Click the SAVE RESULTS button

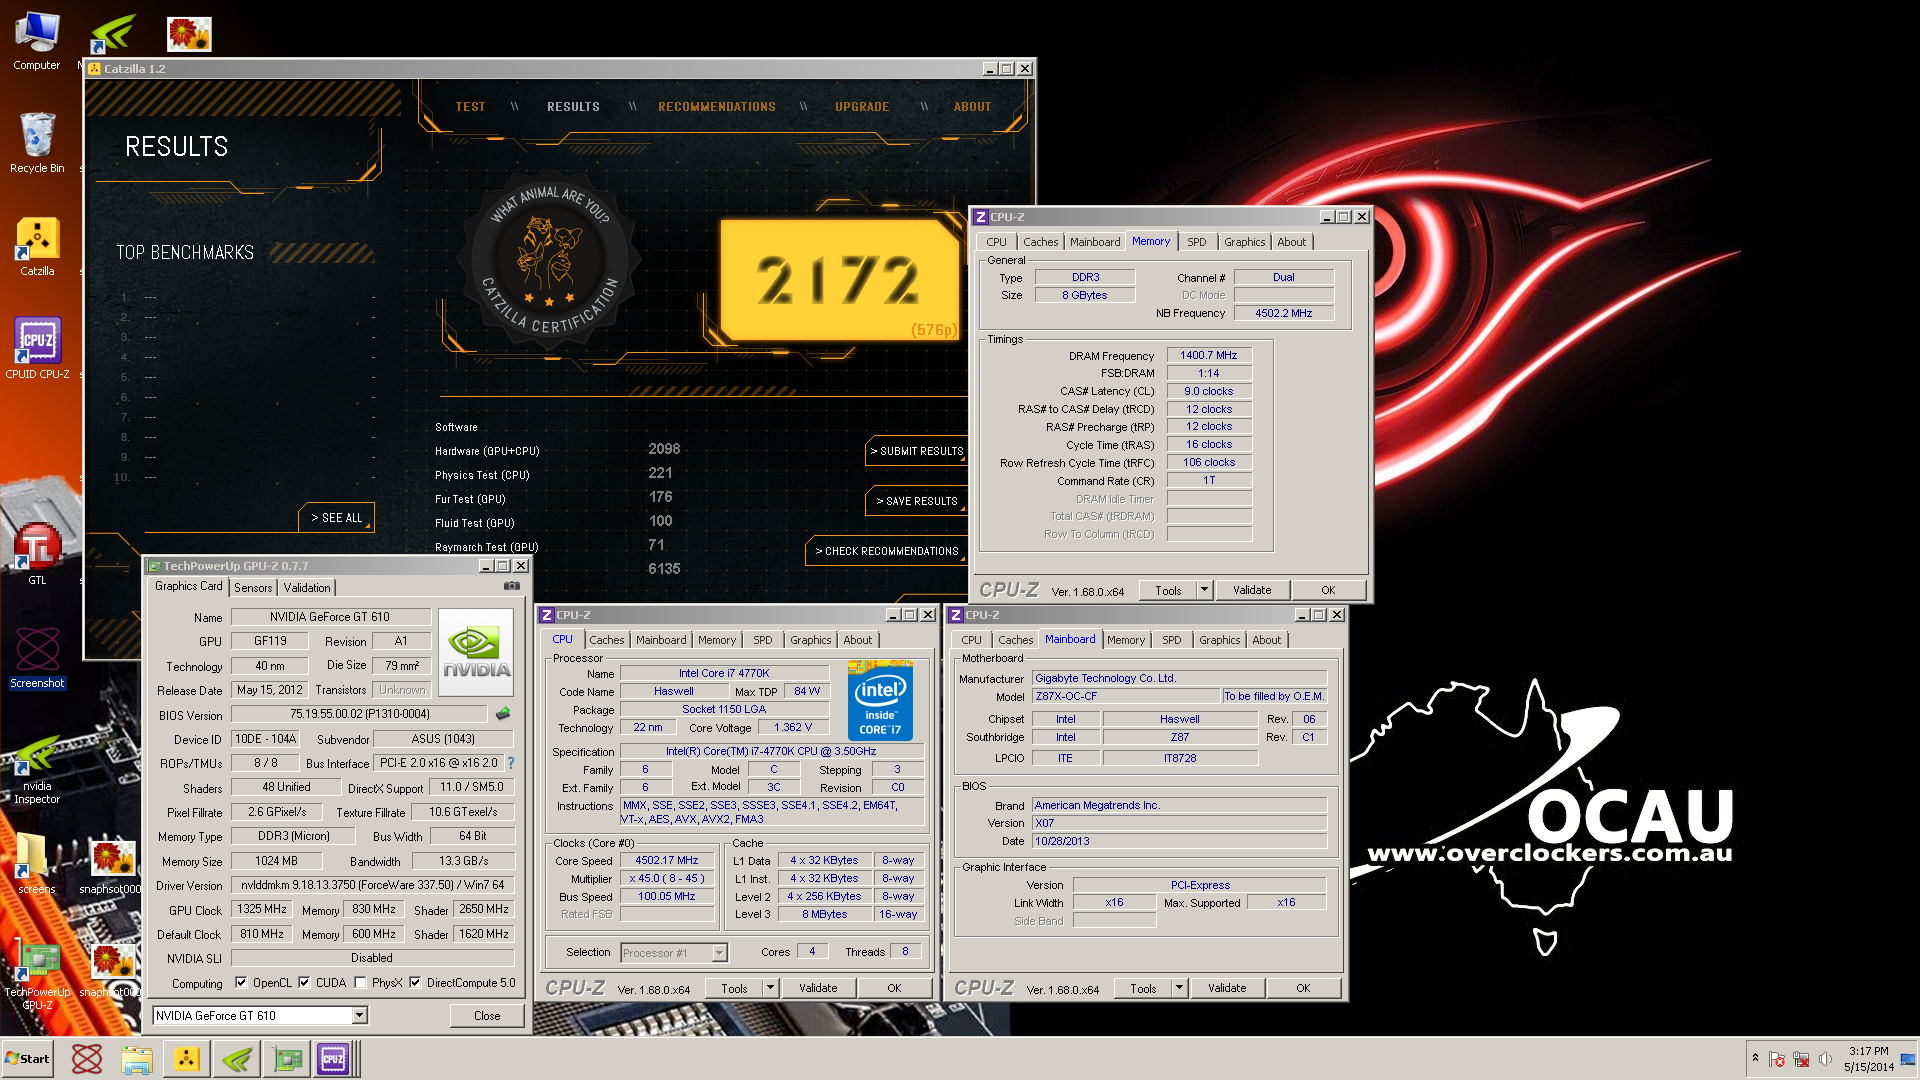(x=916, y=502)
